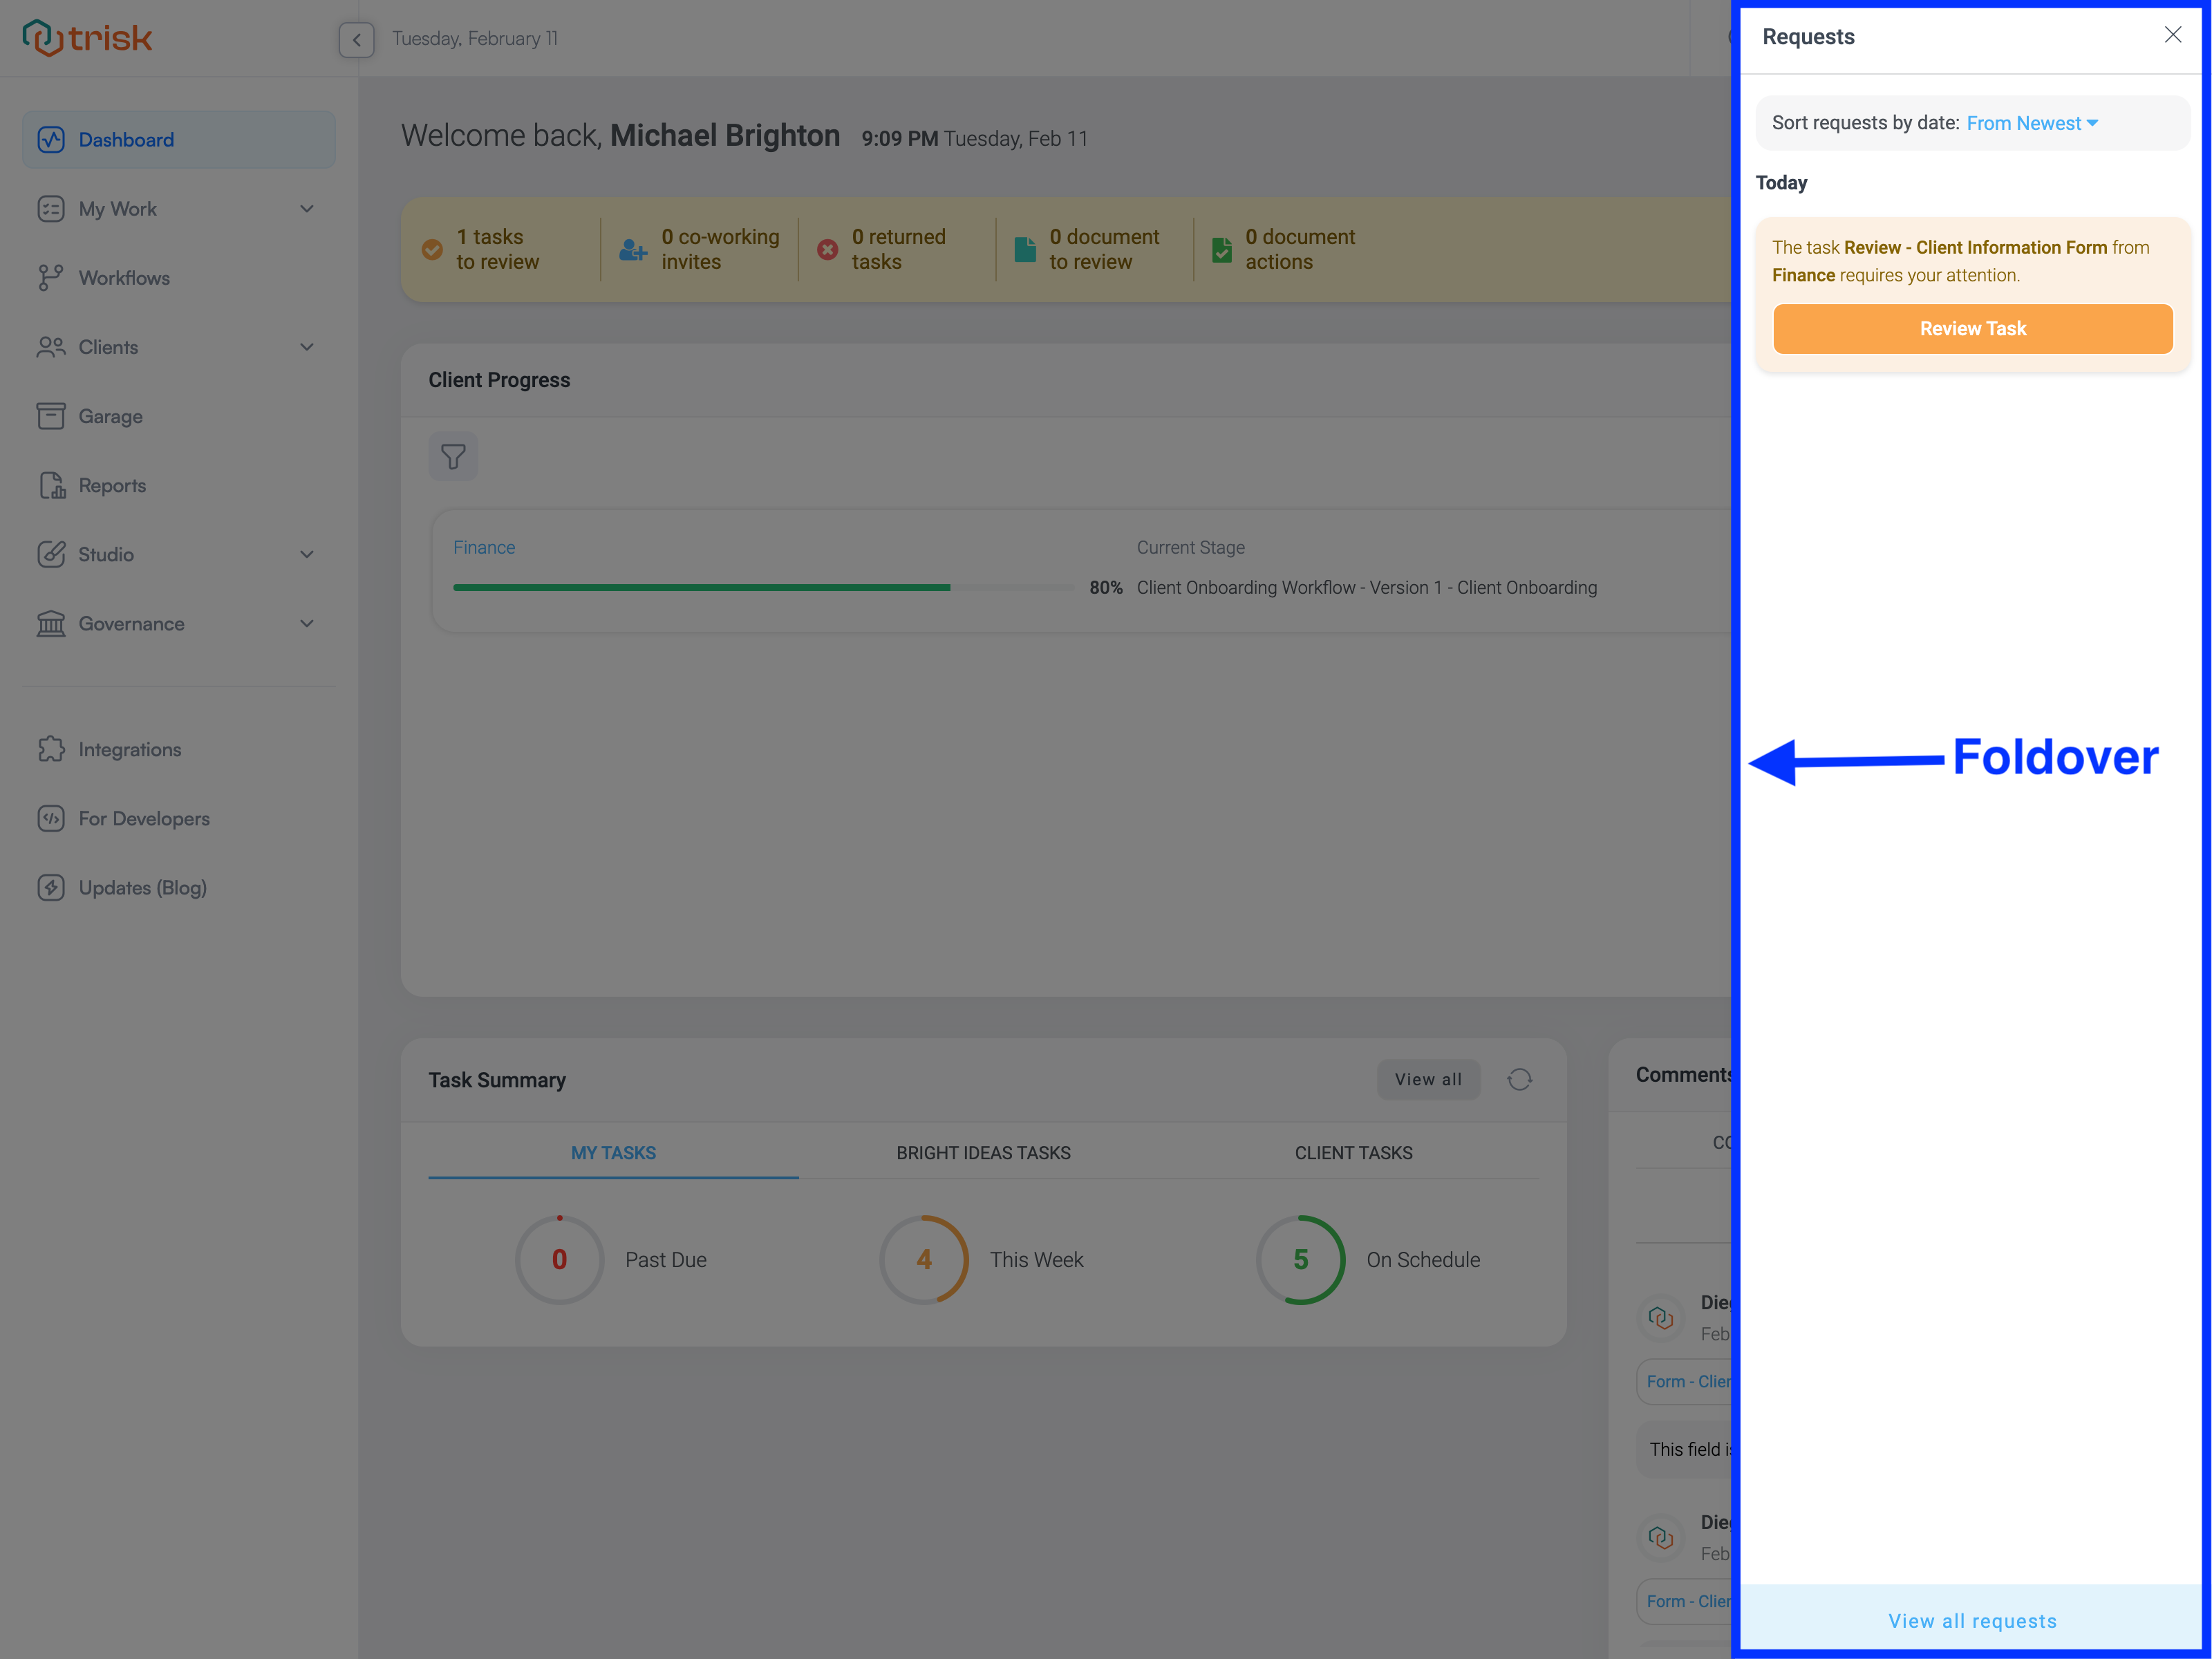This screenshot has width=2212, height=1659.
Task: Refresh the Task Summary
Action: 1519,1080
